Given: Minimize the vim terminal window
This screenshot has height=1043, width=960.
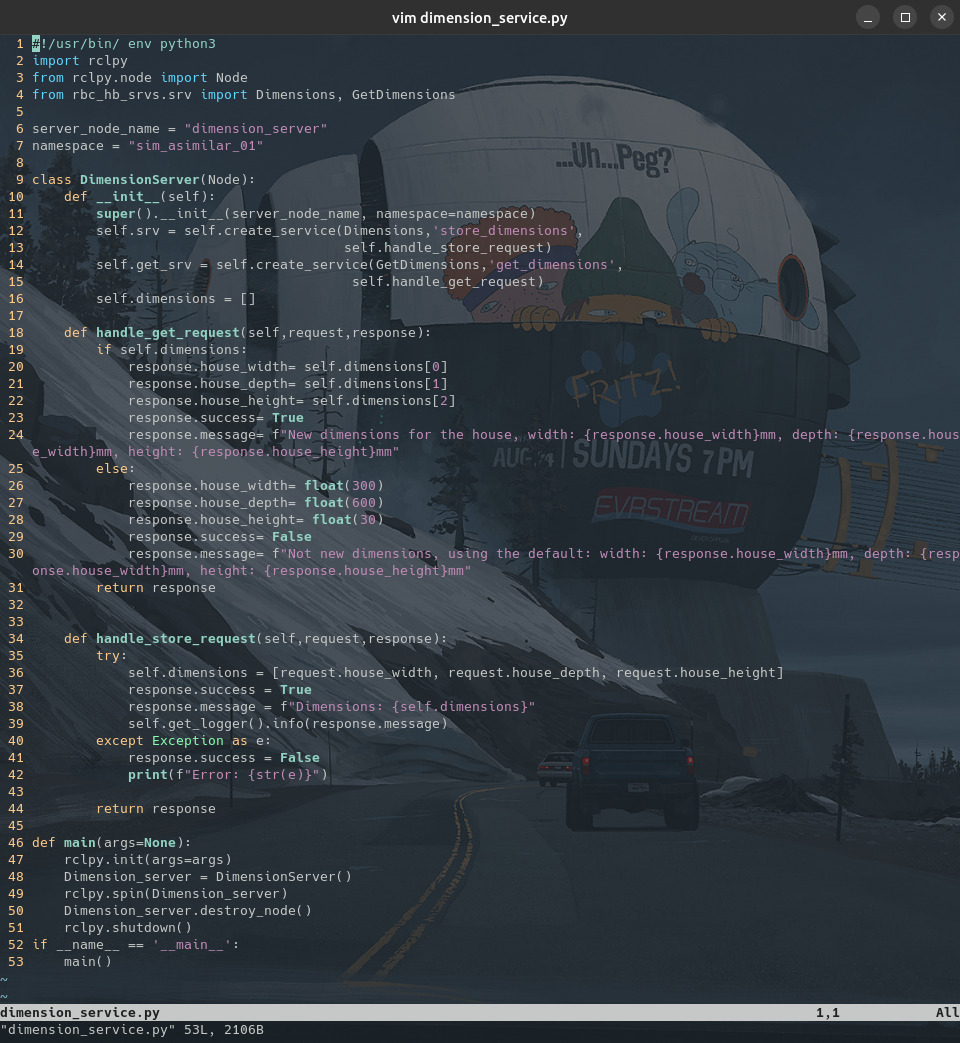Looking at the screenshot, I should [x=866, y=17].
